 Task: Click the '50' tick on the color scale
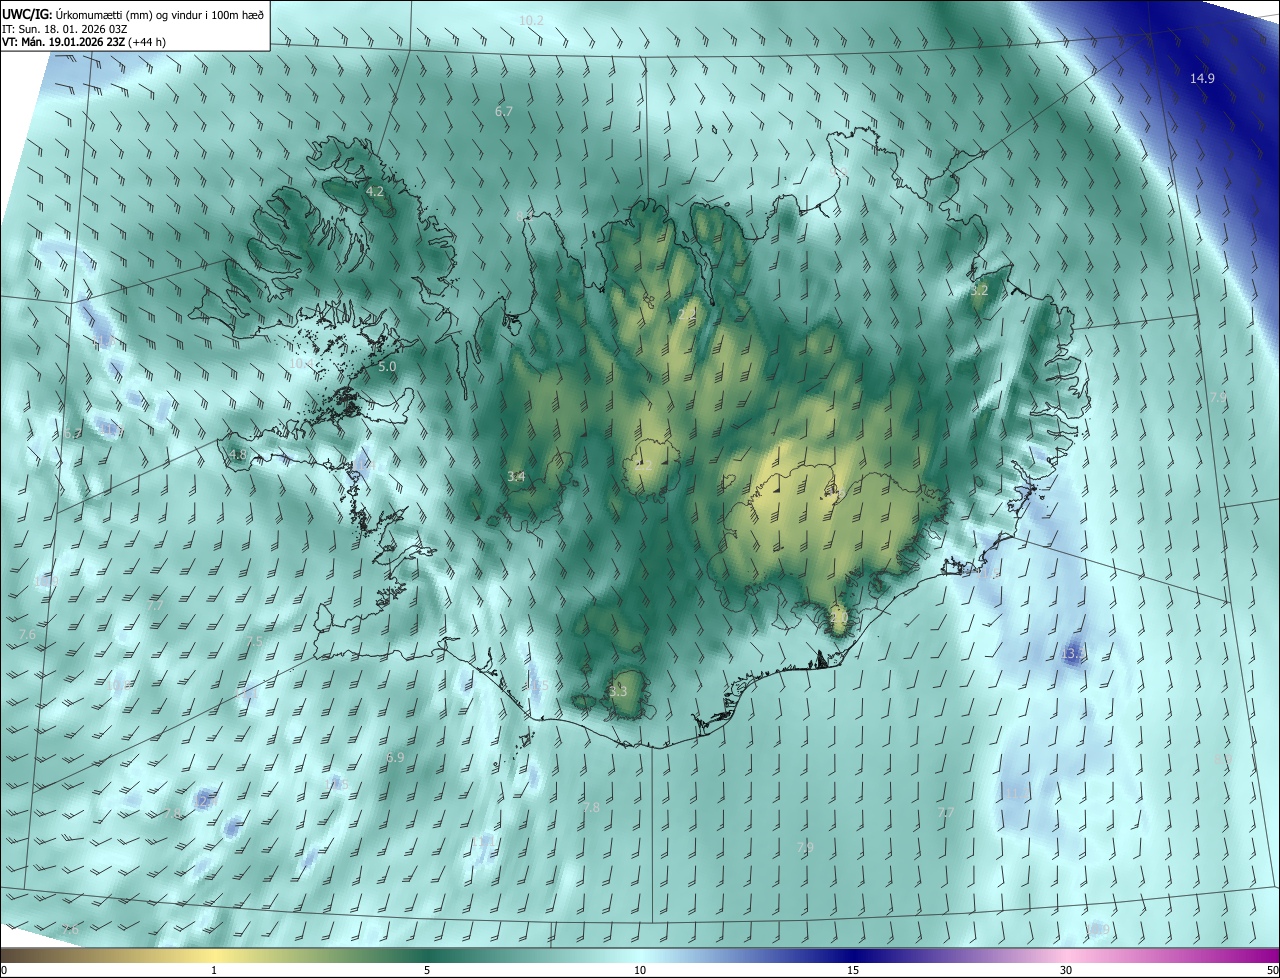click(x=1272, y=970)
